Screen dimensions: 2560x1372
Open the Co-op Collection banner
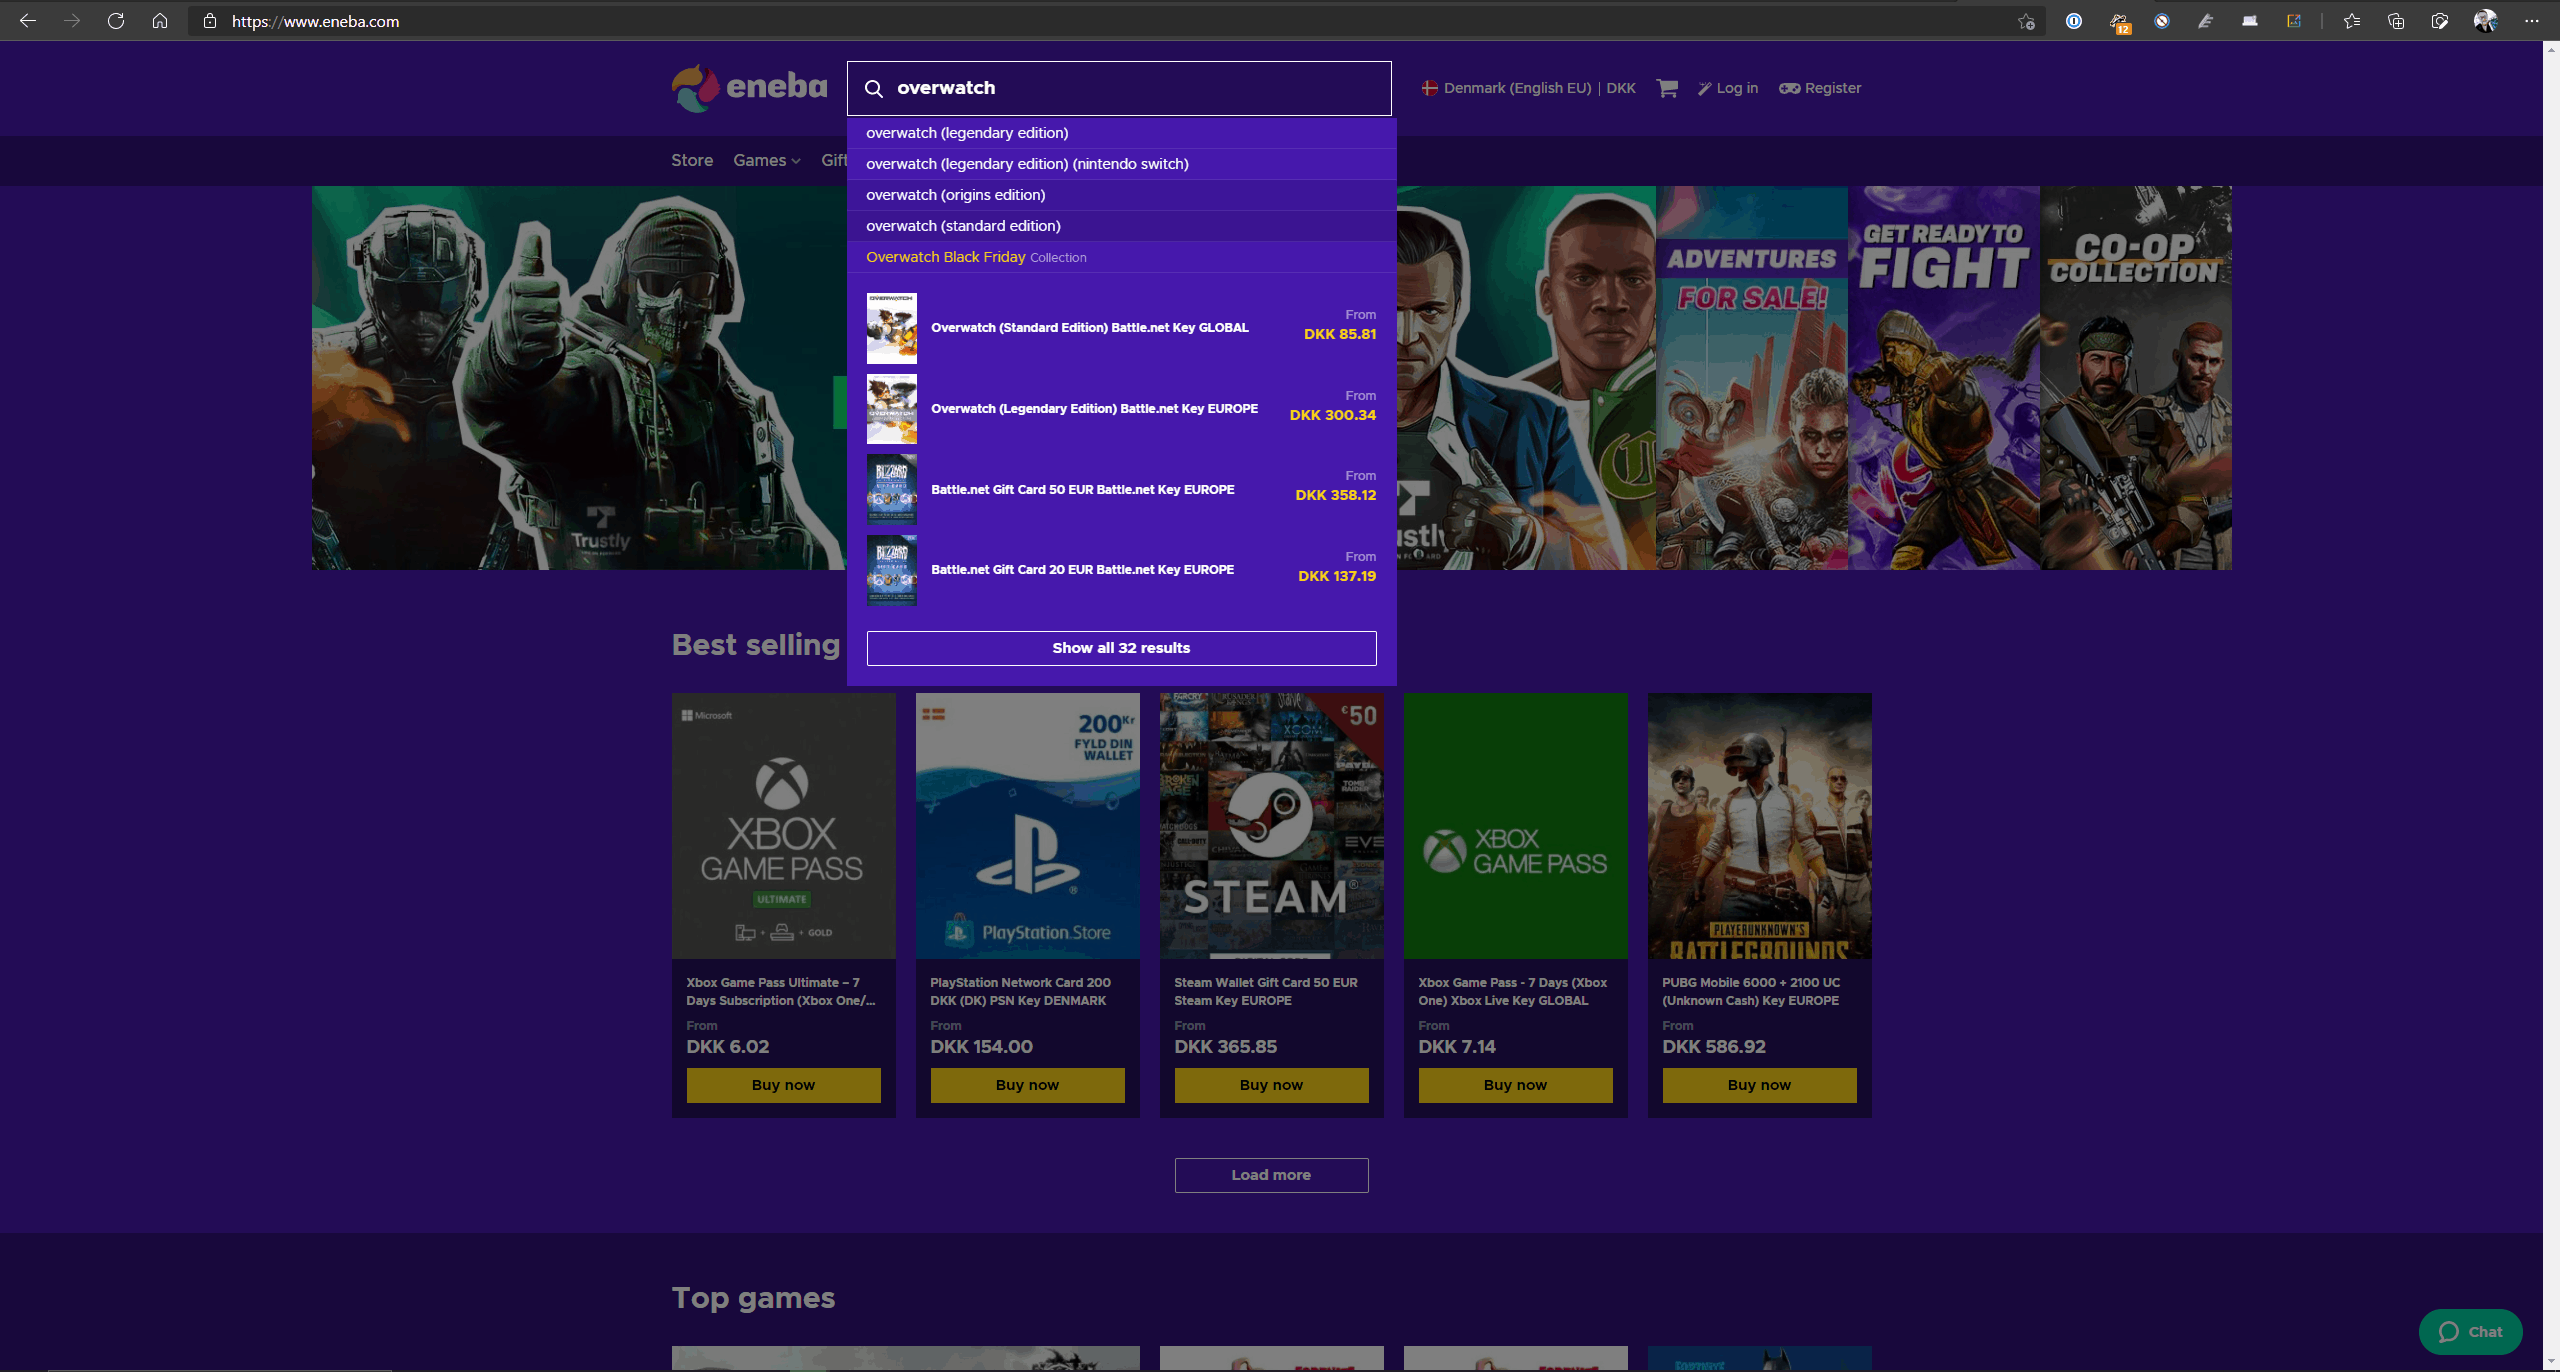(2136, 378)
